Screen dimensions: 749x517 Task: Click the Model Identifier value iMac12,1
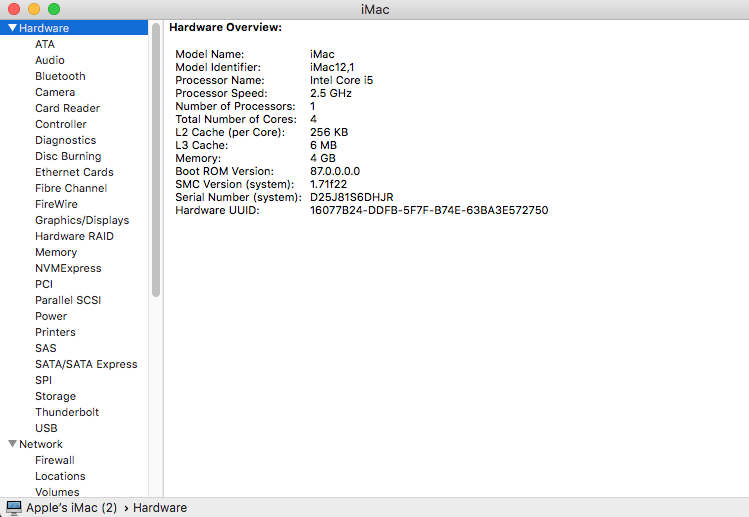point(332,67)
